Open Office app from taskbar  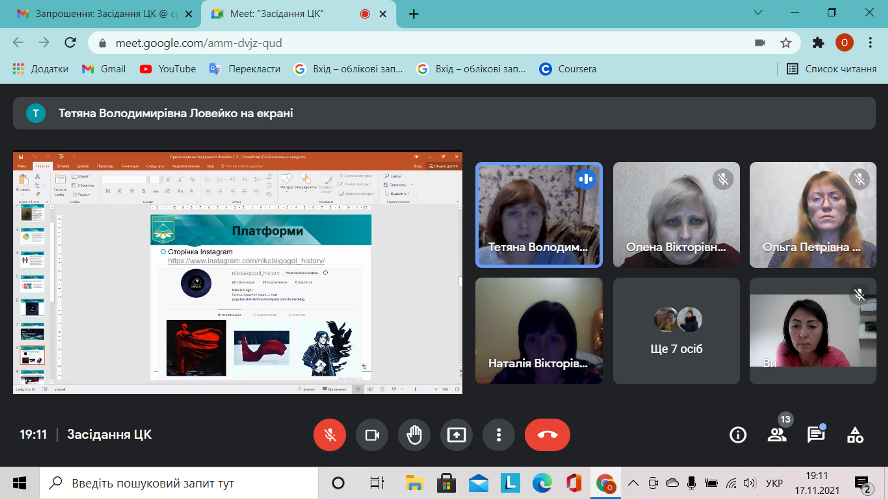click(x=574, y=483)
